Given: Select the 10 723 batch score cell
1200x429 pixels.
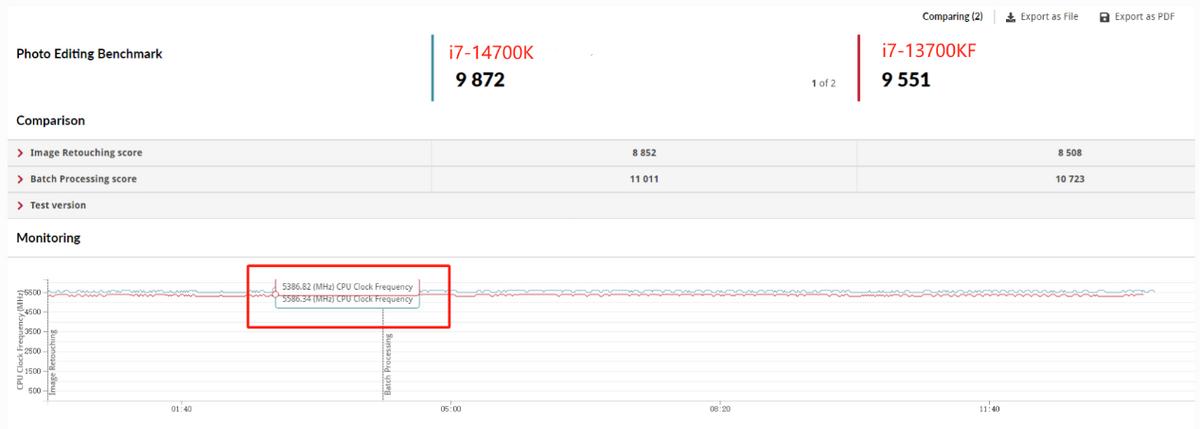Looking at the screenshot, I should click(1069, 179).
